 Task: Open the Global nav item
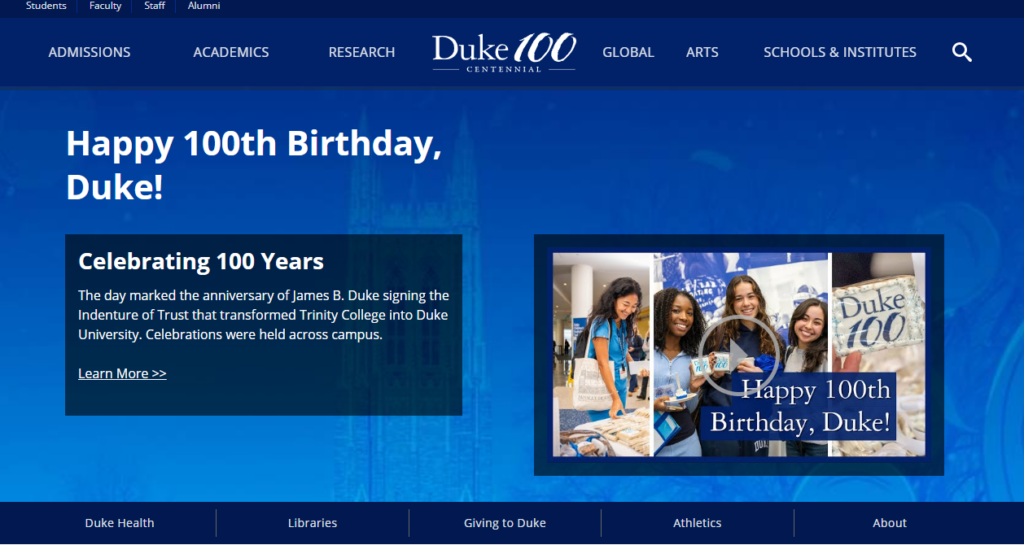point(628,52)
